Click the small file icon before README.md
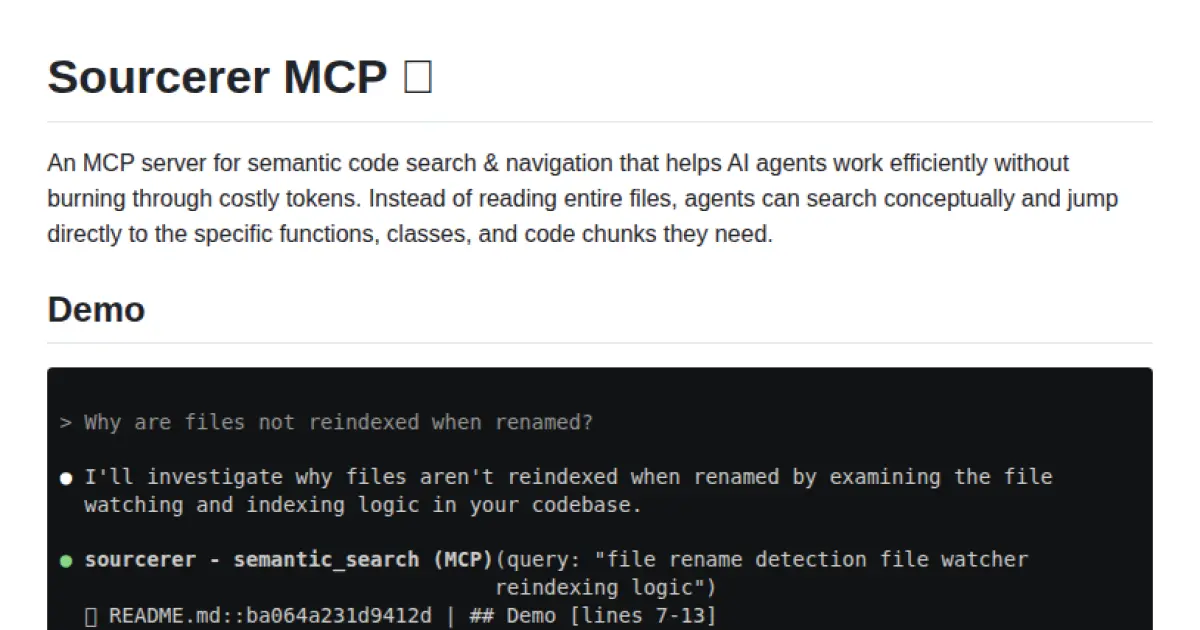Screen dimensions: 1200x630 pos(90,616)
